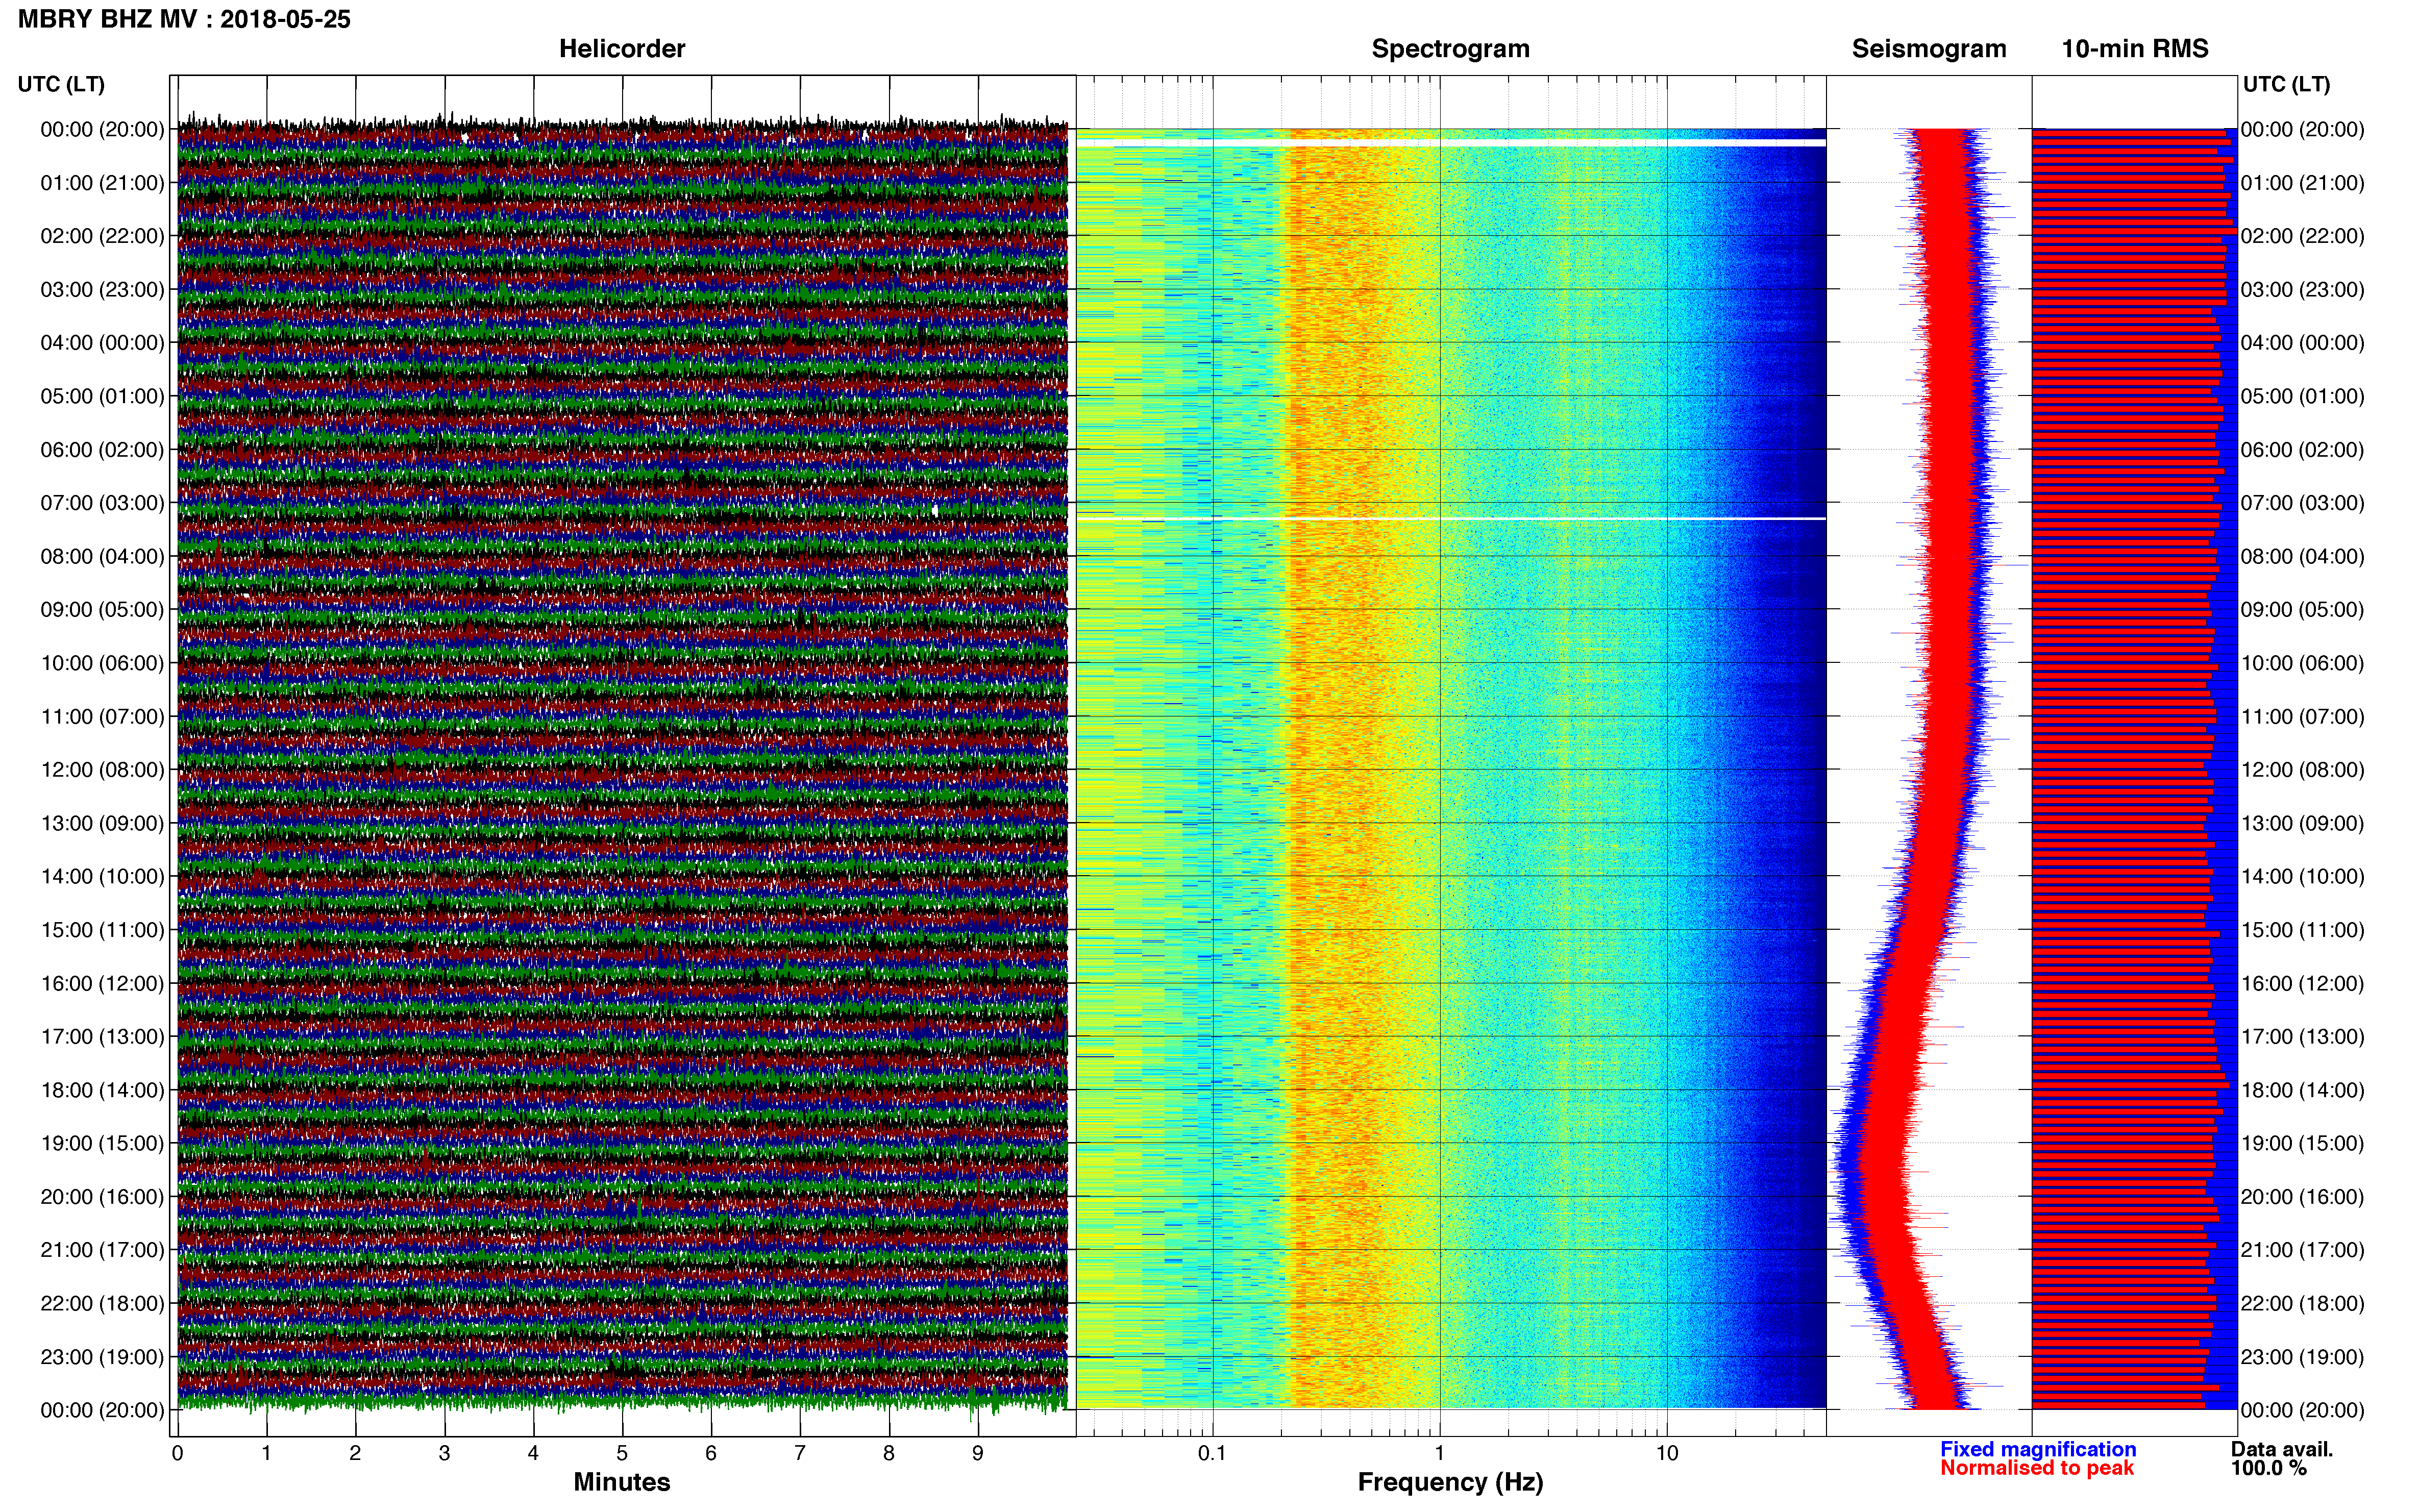The image size is (2419, 1512).
Task: Click the red 'Normalised to peak' legend entry
Action: coord(2037,1469)
